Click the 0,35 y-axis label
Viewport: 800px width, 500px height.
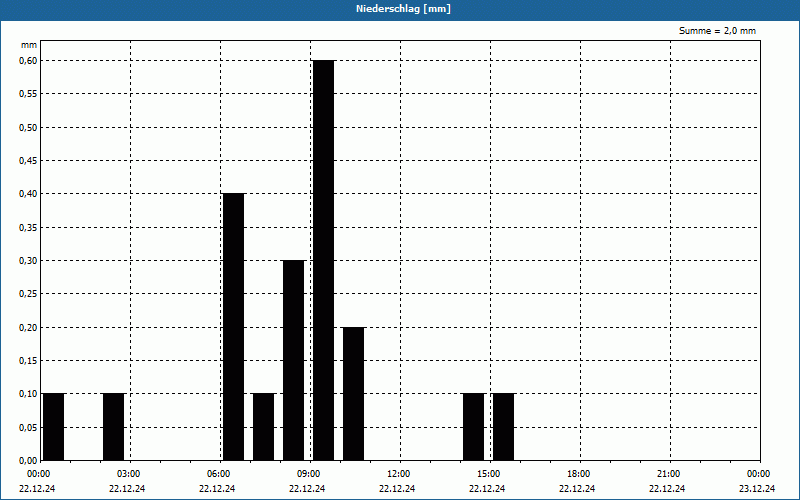click(28, 228)
